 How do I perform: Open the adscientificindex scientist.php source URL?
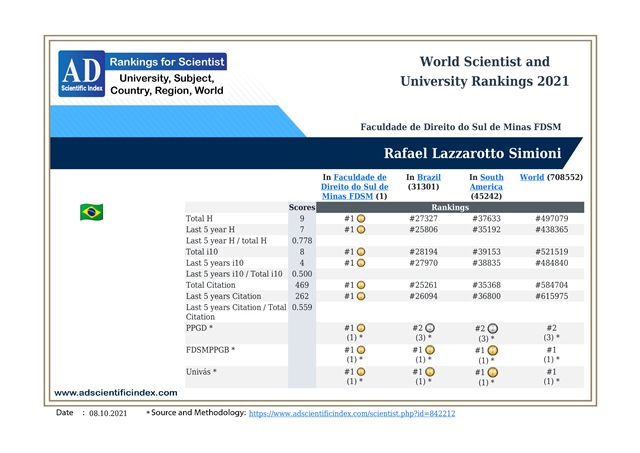352,413
